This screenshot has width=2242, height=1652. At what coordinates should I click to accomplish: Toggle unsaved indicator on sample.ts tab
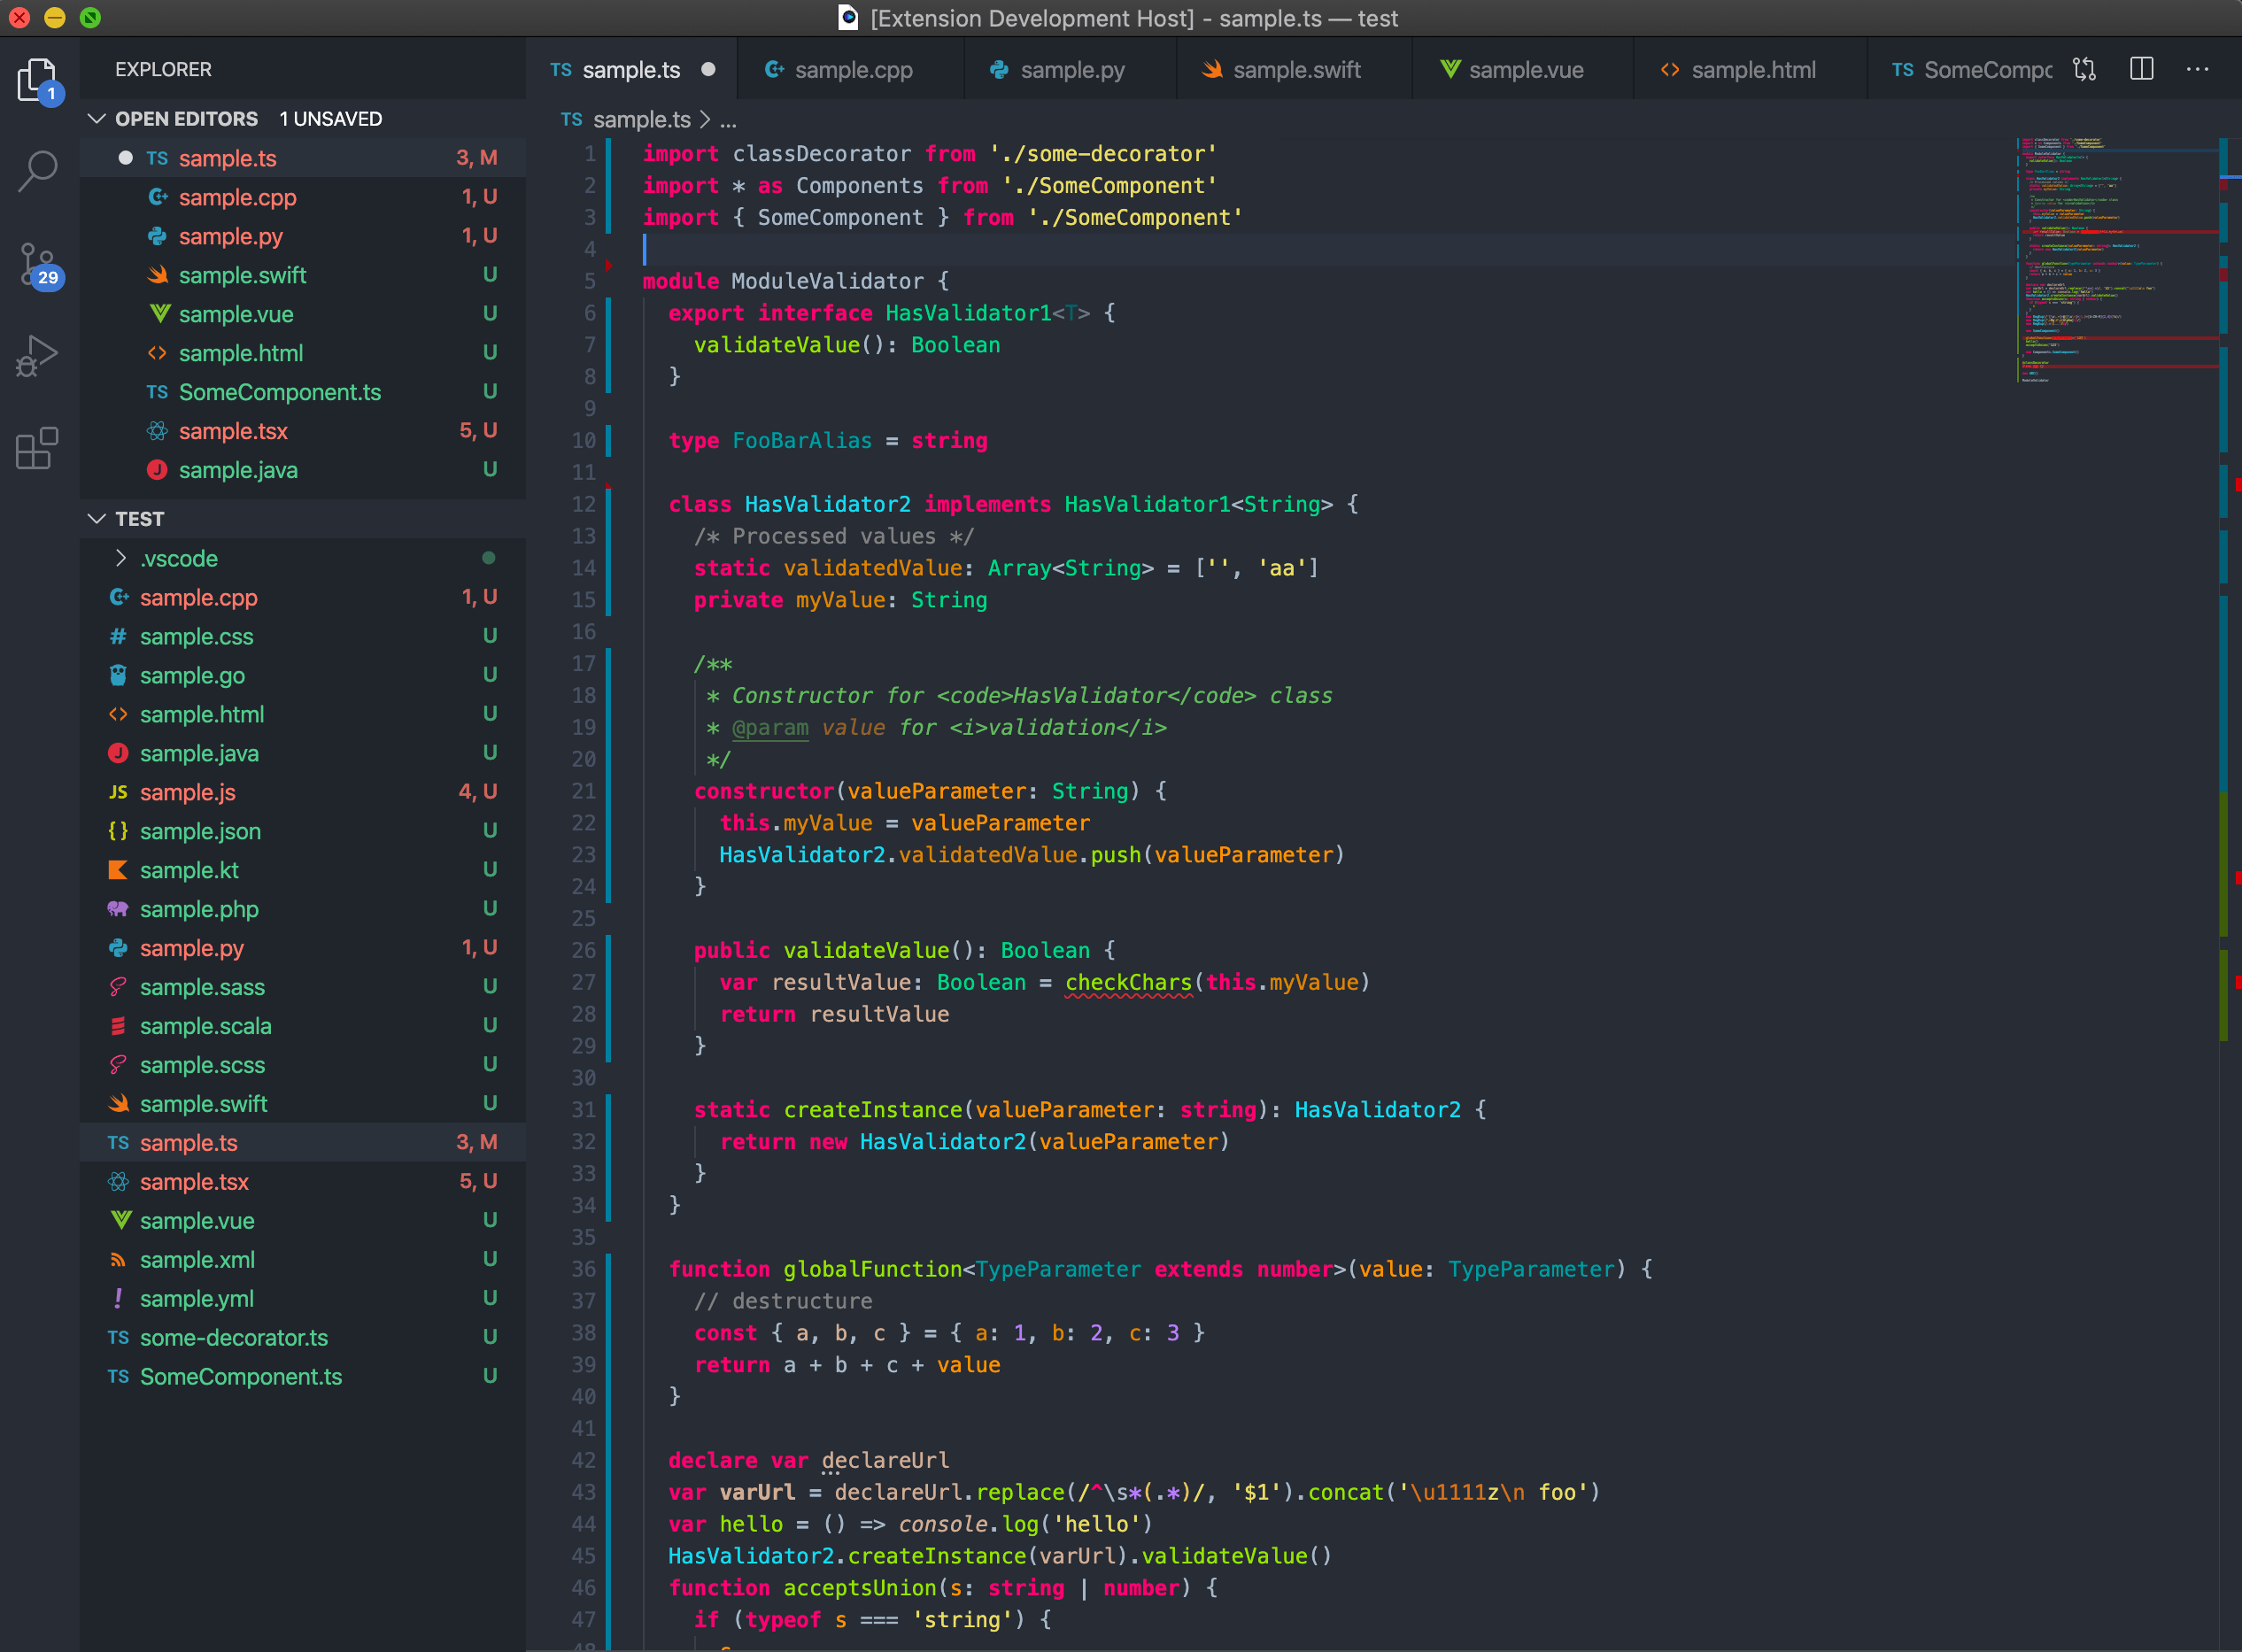708,70
